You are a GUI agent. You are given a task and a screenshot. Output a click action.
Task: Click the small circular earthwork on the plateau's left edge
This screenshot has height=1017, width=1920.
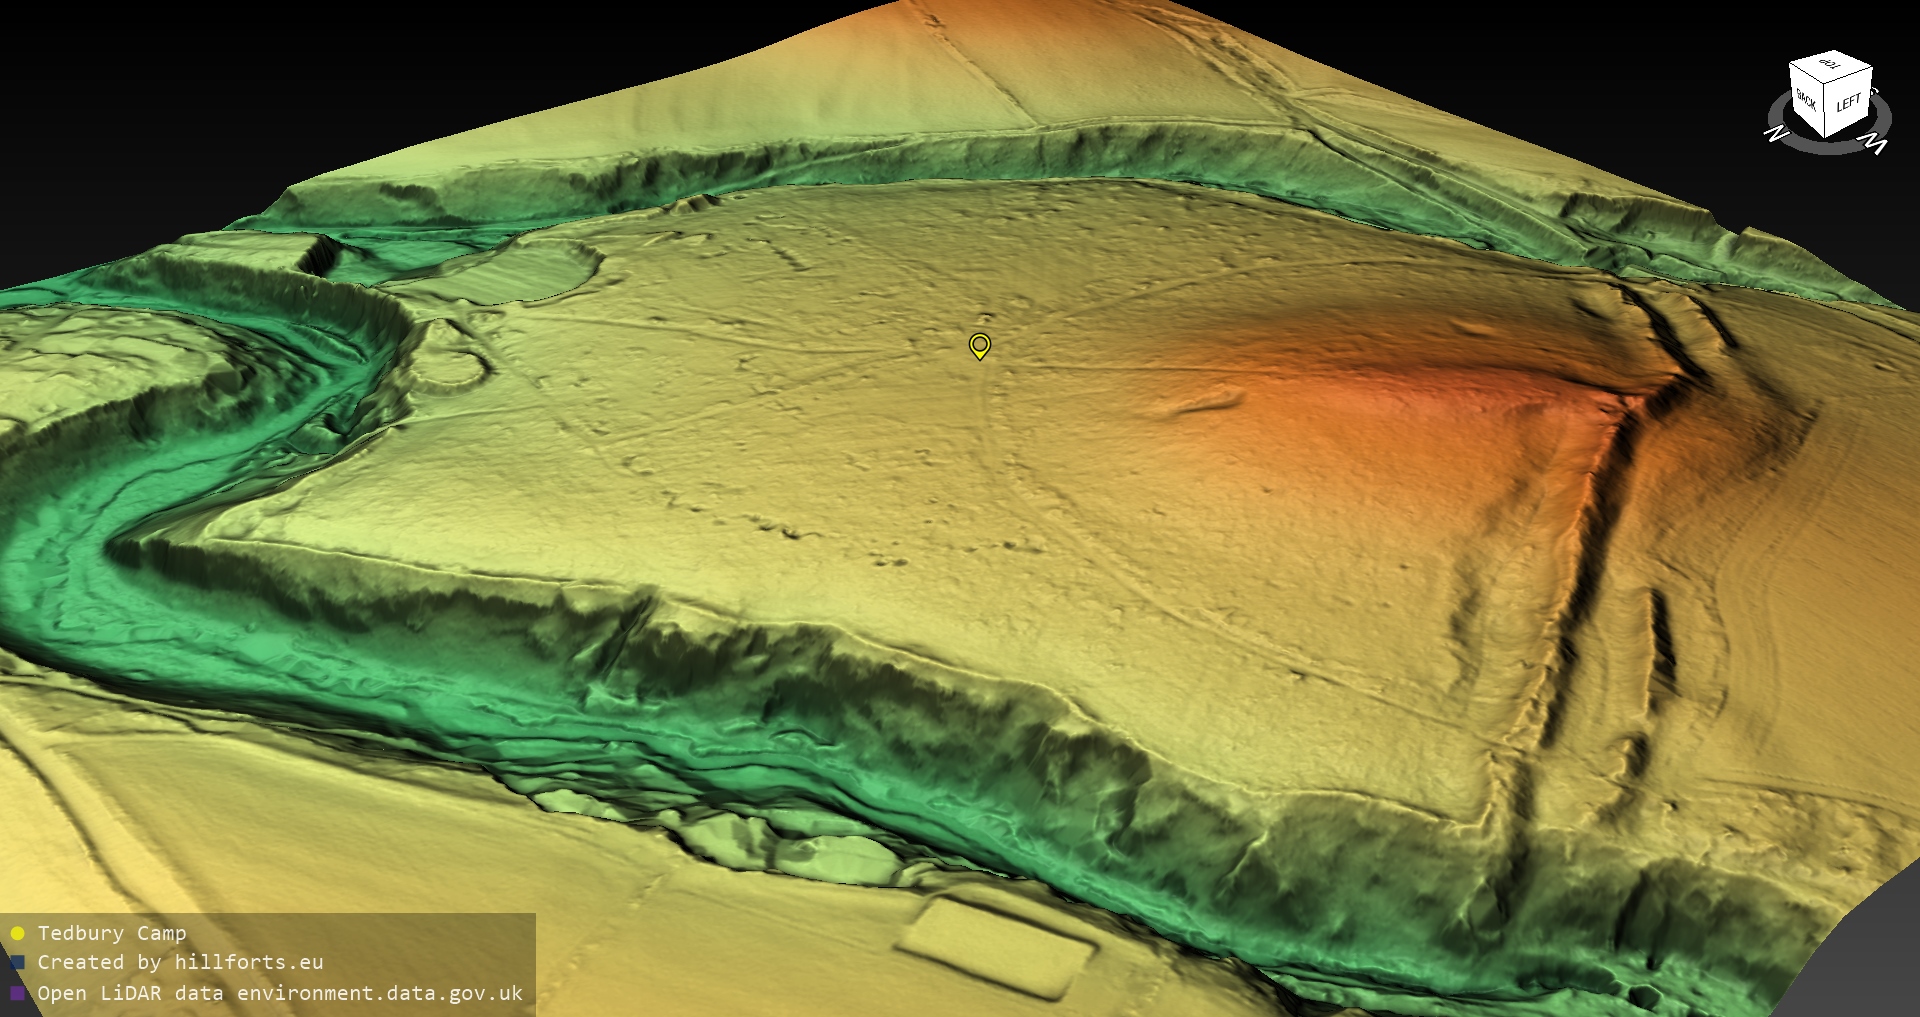pos(452,358)
